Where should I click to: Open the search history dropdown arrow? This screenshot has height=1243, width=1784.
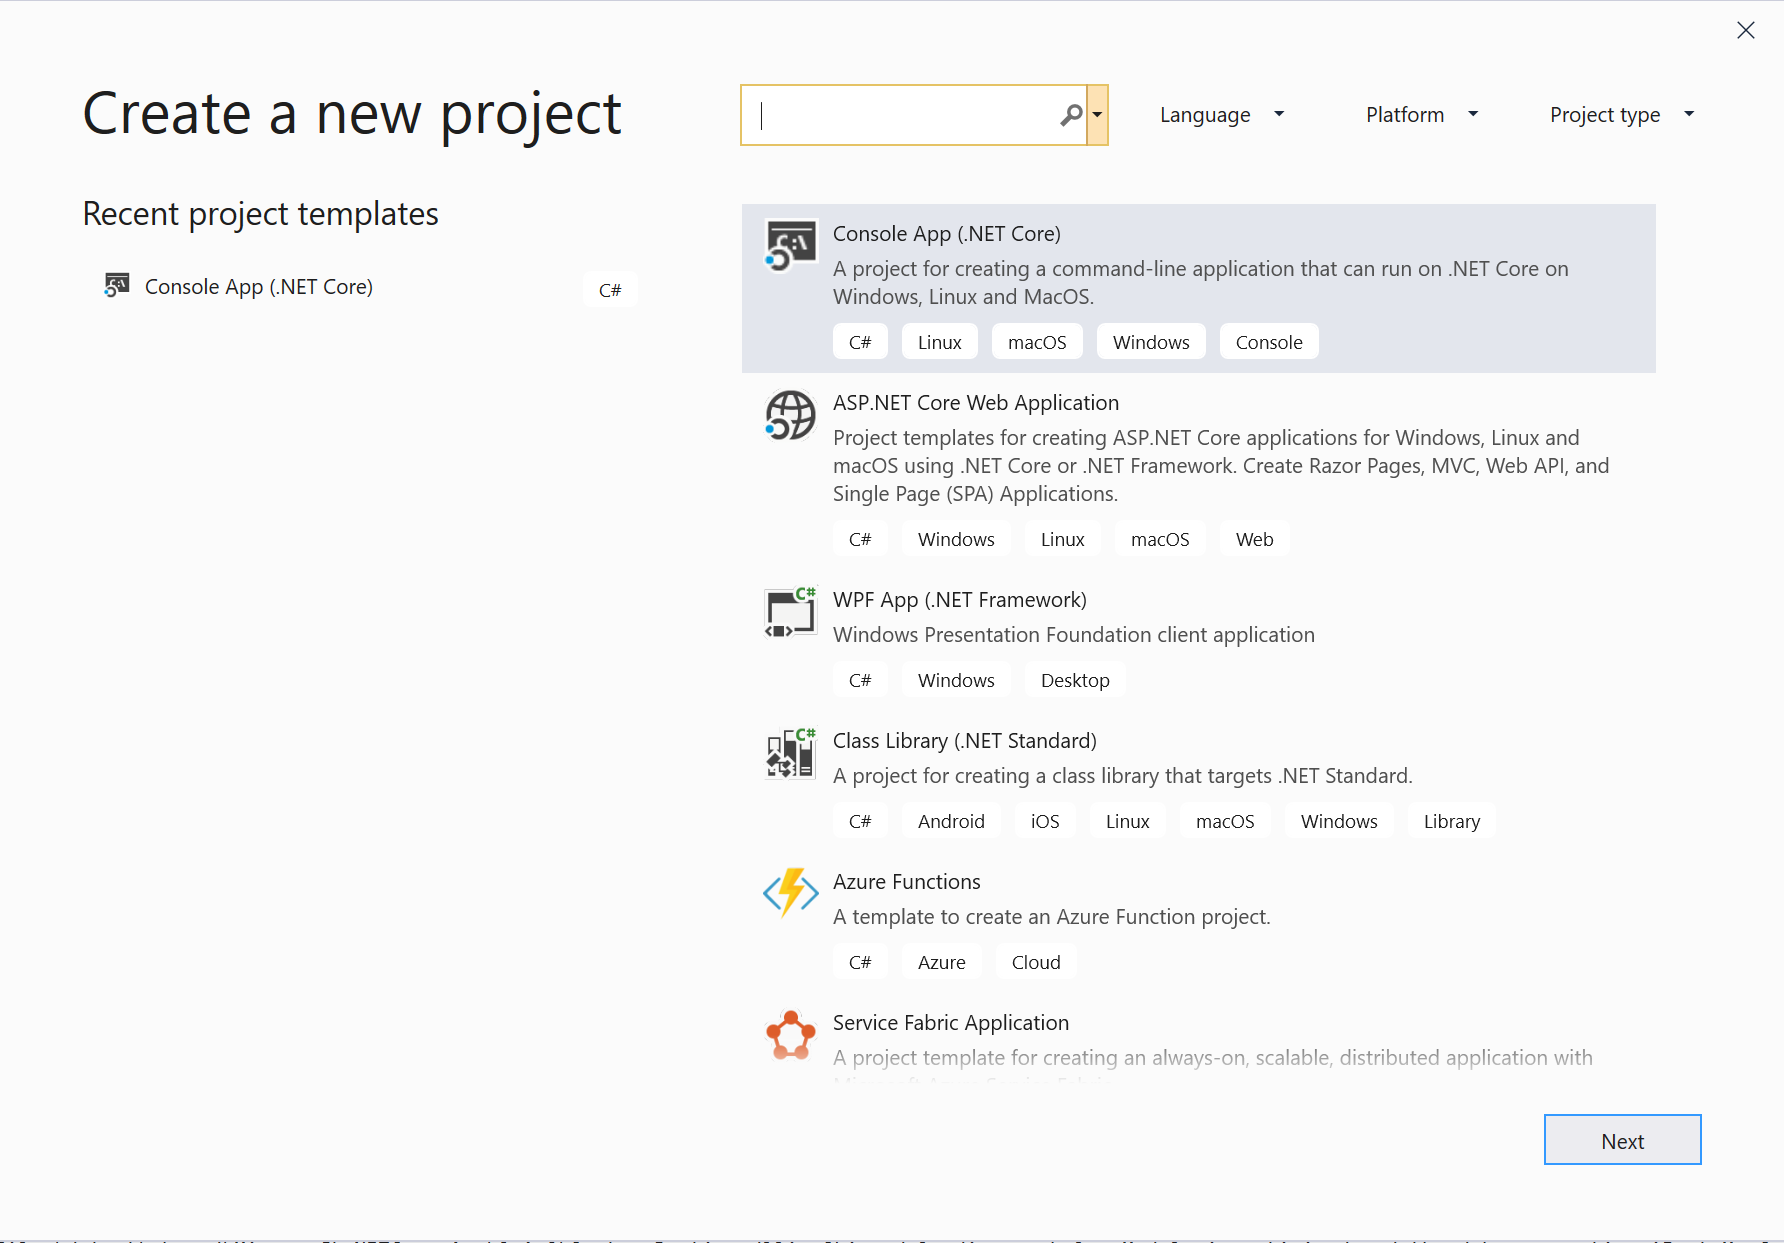1097,115
